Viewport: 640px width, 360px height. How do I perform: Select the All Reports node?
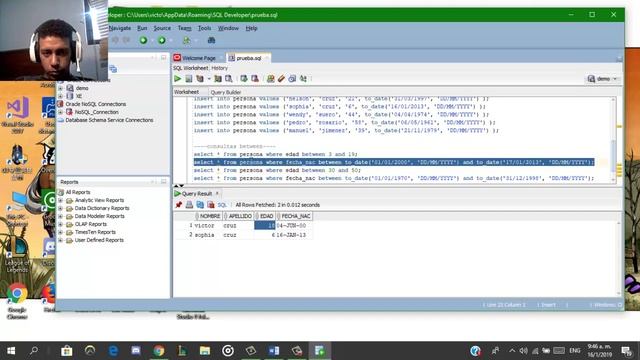coord(78,192)
